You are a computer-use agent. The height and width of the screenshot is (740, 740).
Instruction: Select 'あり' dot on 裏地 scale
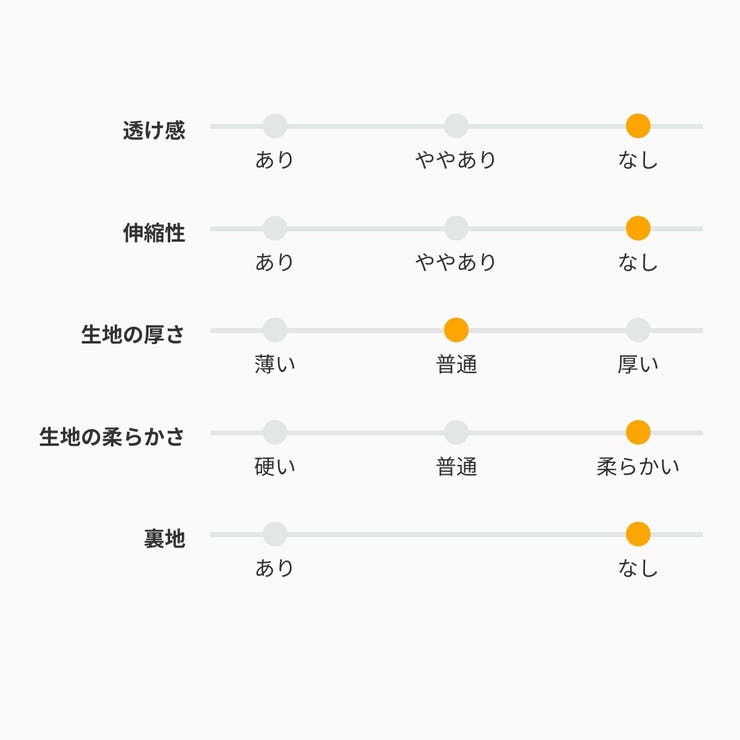(275, 534)
